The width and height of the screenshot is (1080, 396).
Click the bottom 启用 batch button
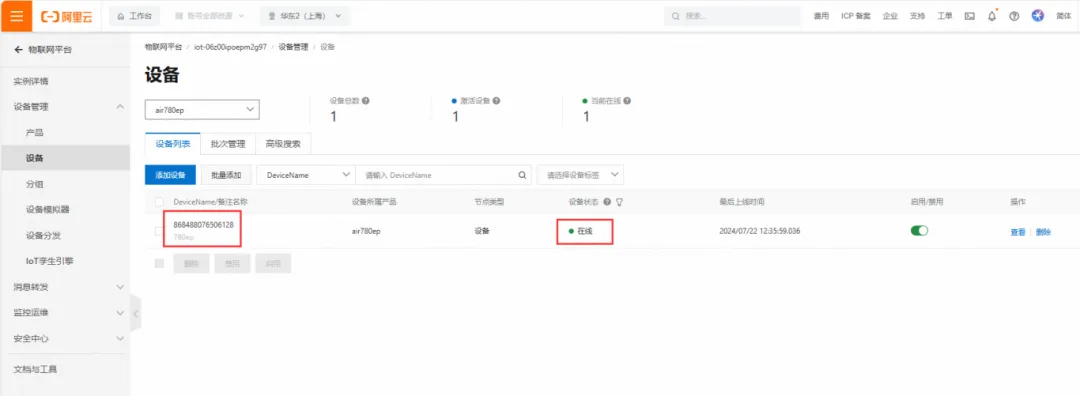point(273,263)
